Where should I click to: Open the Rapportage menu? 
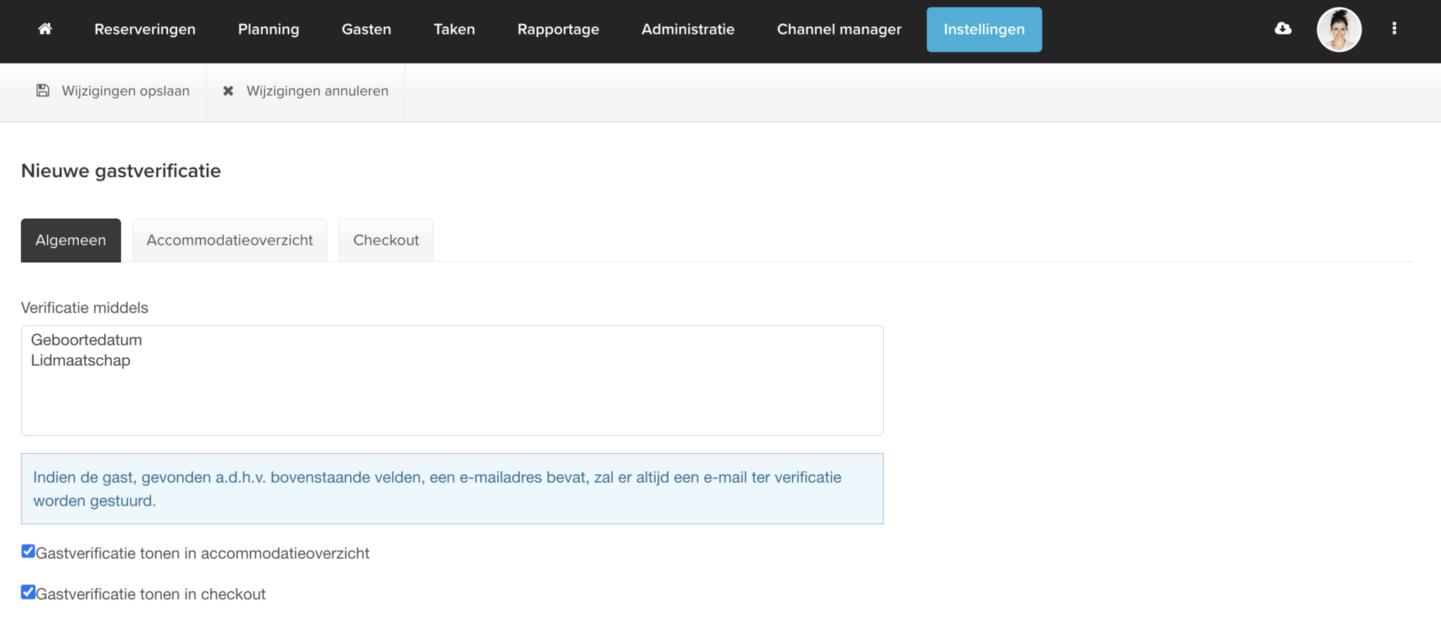coord(558,29)
